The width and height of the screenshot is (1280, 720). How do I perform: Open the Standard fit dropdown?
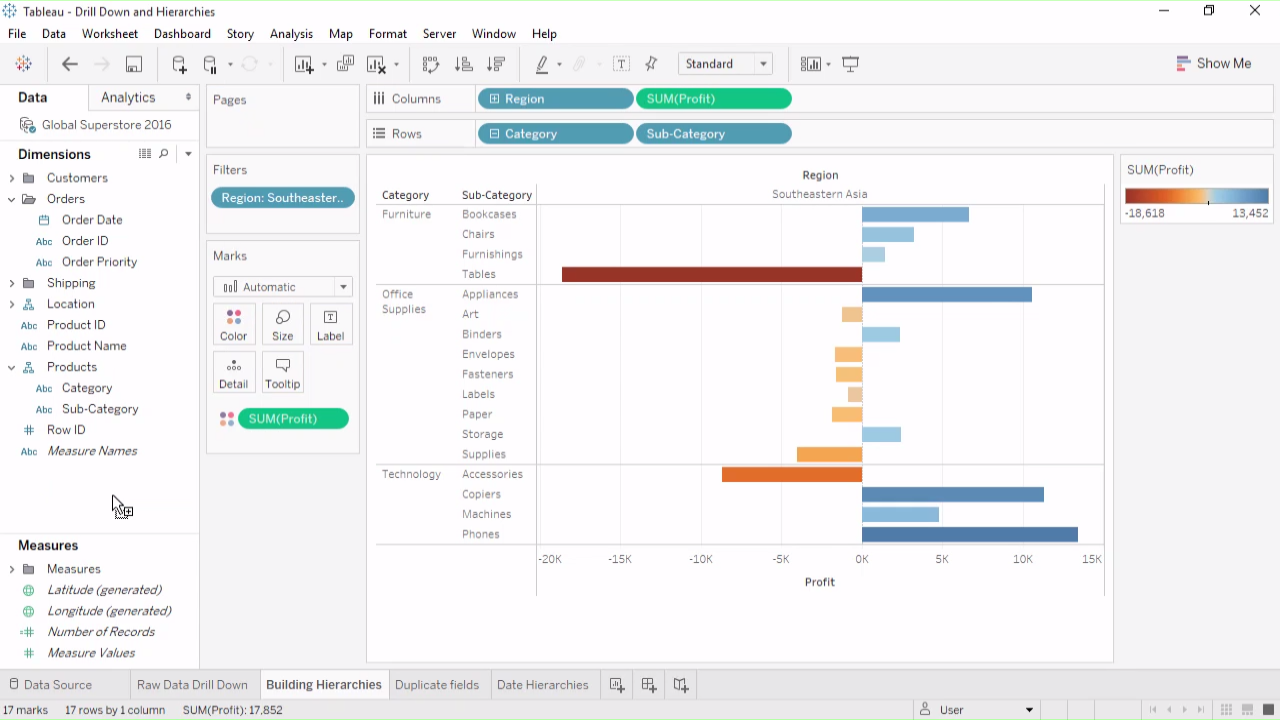pyautogui.click(x=725, y=64)
